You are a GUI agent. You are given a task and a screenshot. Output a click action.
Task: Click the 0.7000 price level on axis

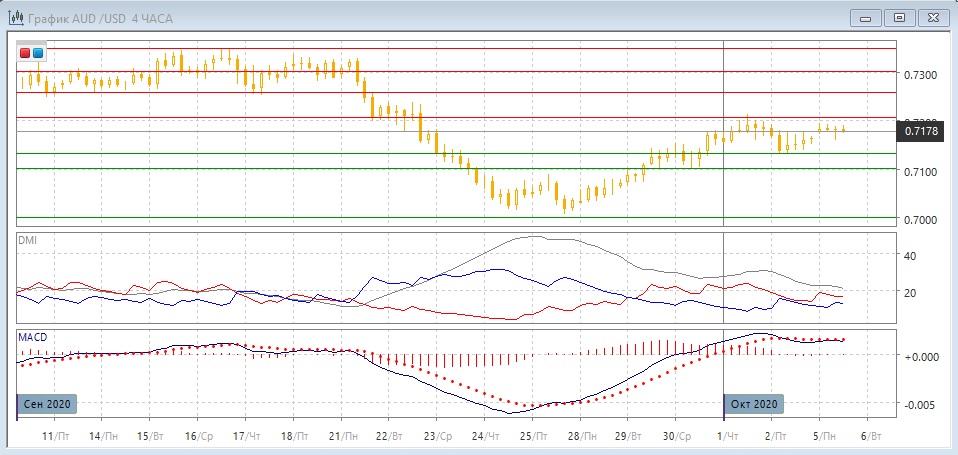(920, 220)
